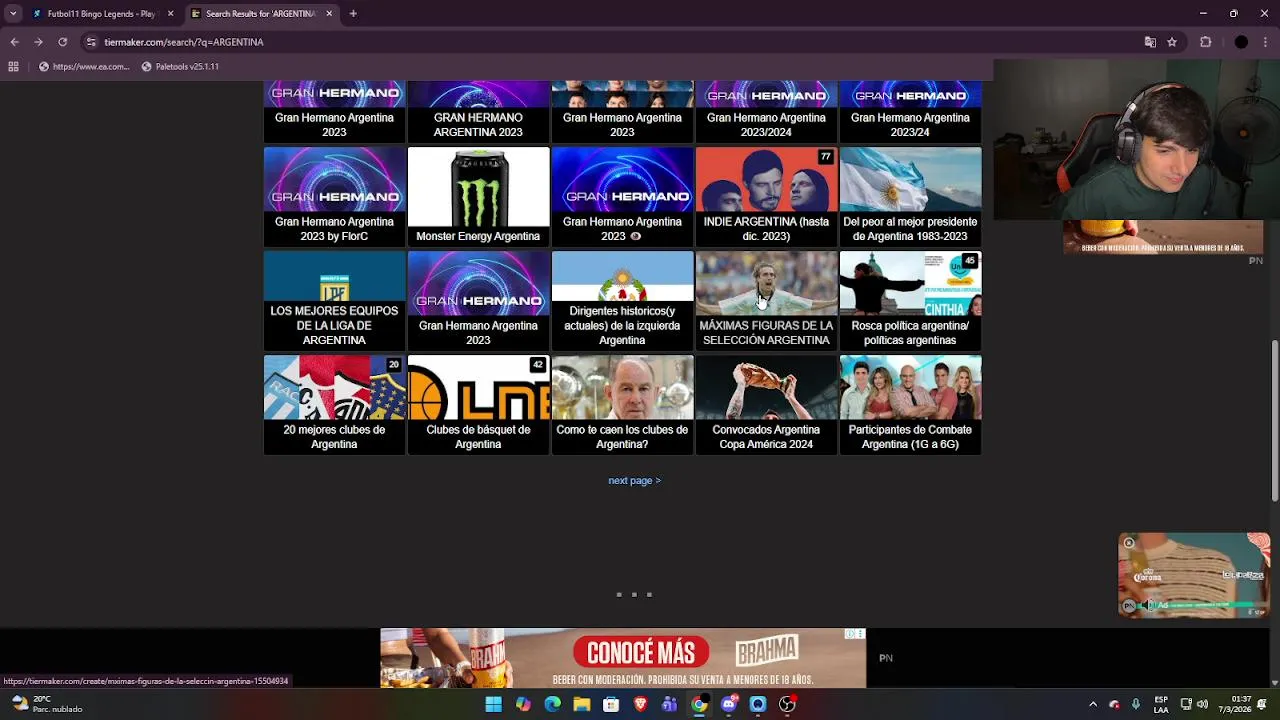
Task: Open the volume control in system tray
Action: (x=1202, y=704)
